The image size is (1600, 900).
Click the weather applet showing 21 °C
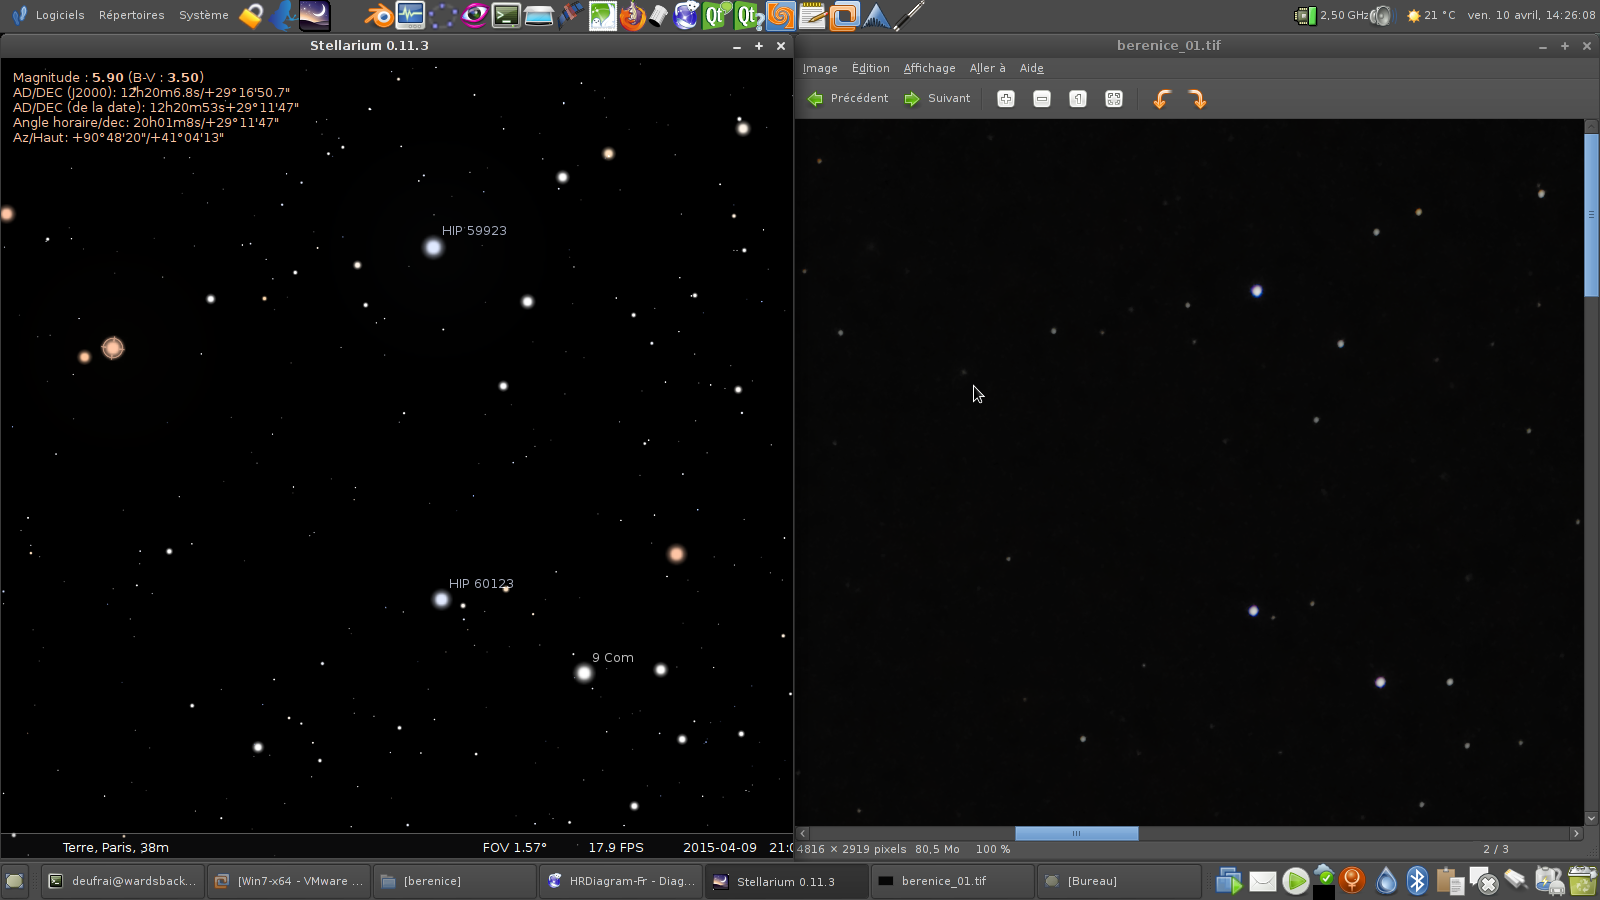pos(1431,15)
